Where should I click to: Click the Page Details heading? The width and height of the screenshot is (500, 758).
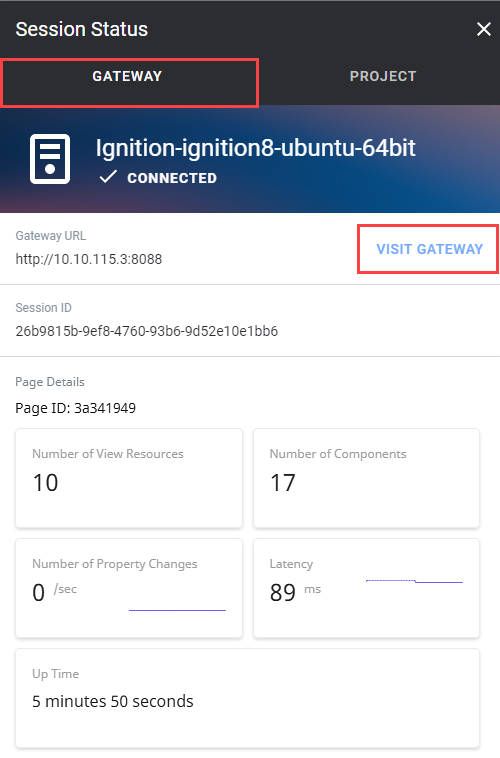tap(50, 382)
